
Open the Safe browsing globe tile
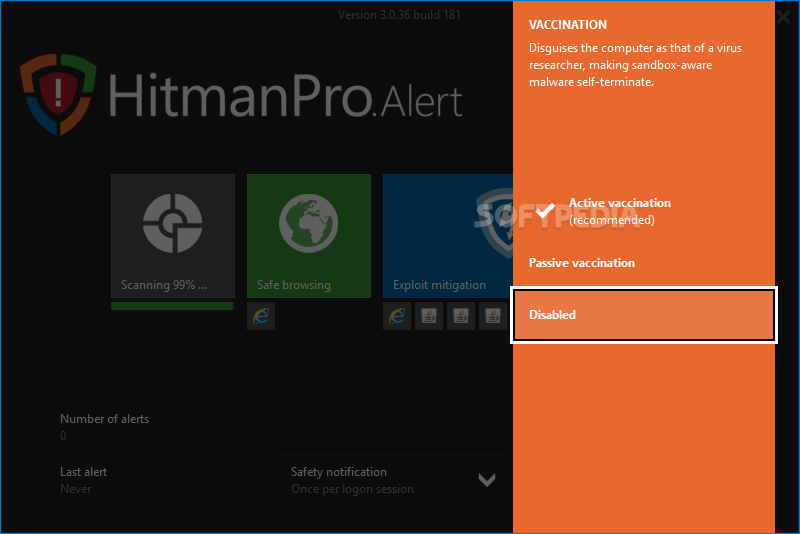pos(309,236)
